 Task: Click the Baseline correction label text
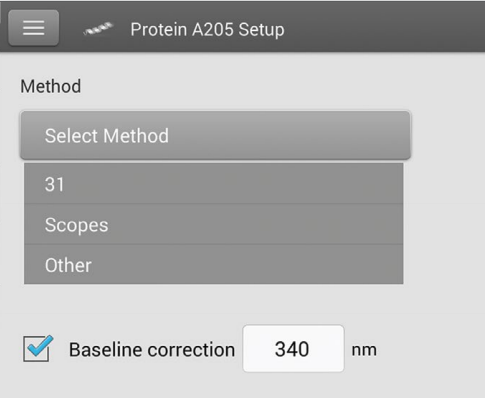pyautogui.click(x=152, y=350)
